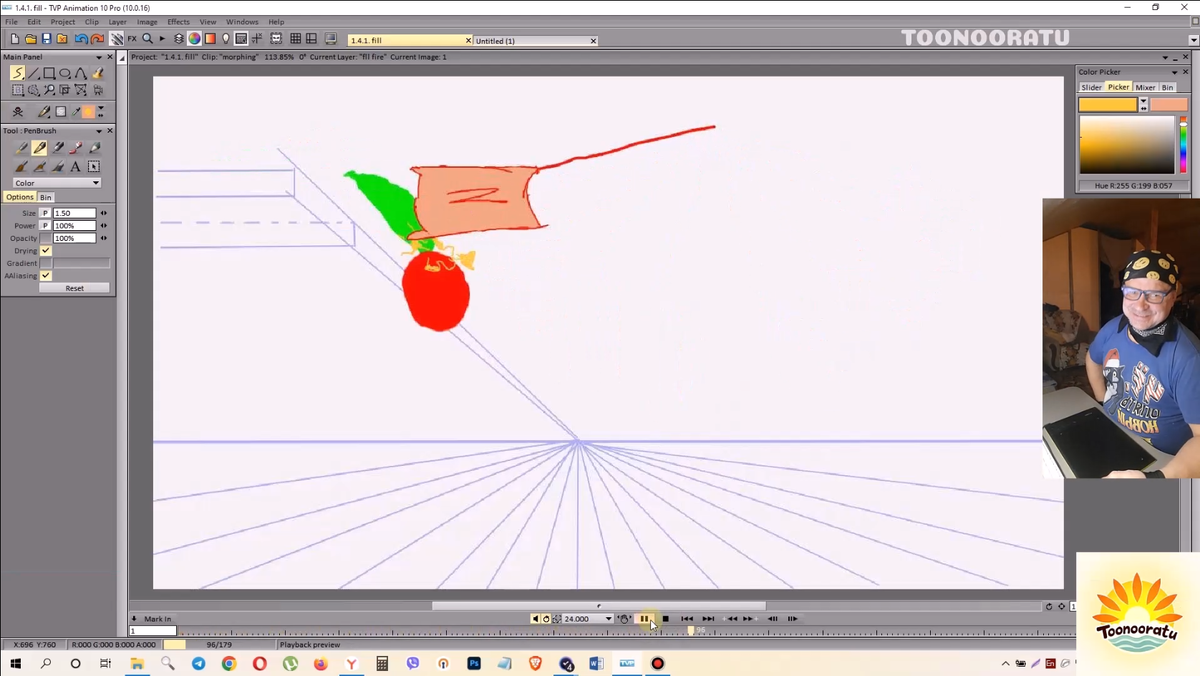Select the straight line tool

pyautogui.click(x=33, y=73)
